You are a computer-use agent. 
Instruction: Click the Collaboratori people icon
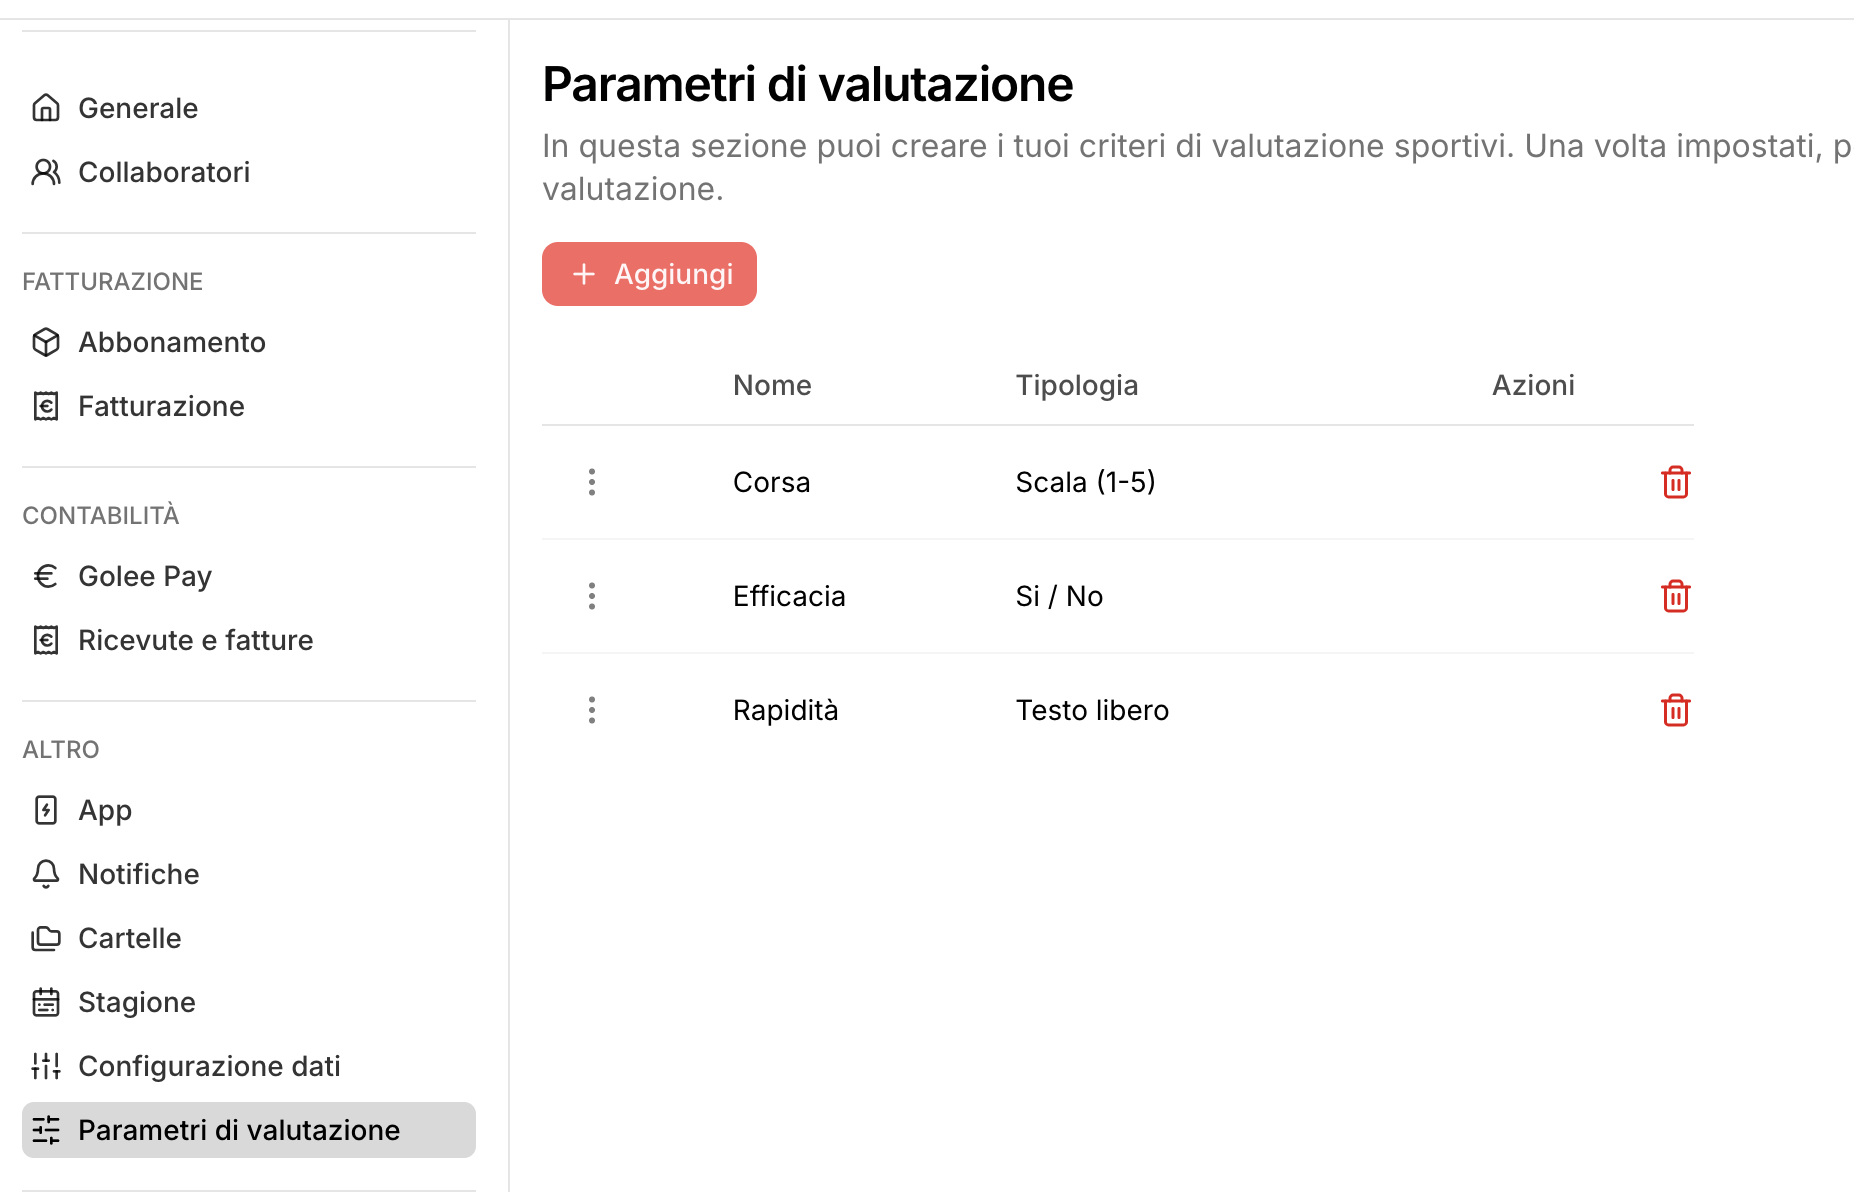[46, 172]
